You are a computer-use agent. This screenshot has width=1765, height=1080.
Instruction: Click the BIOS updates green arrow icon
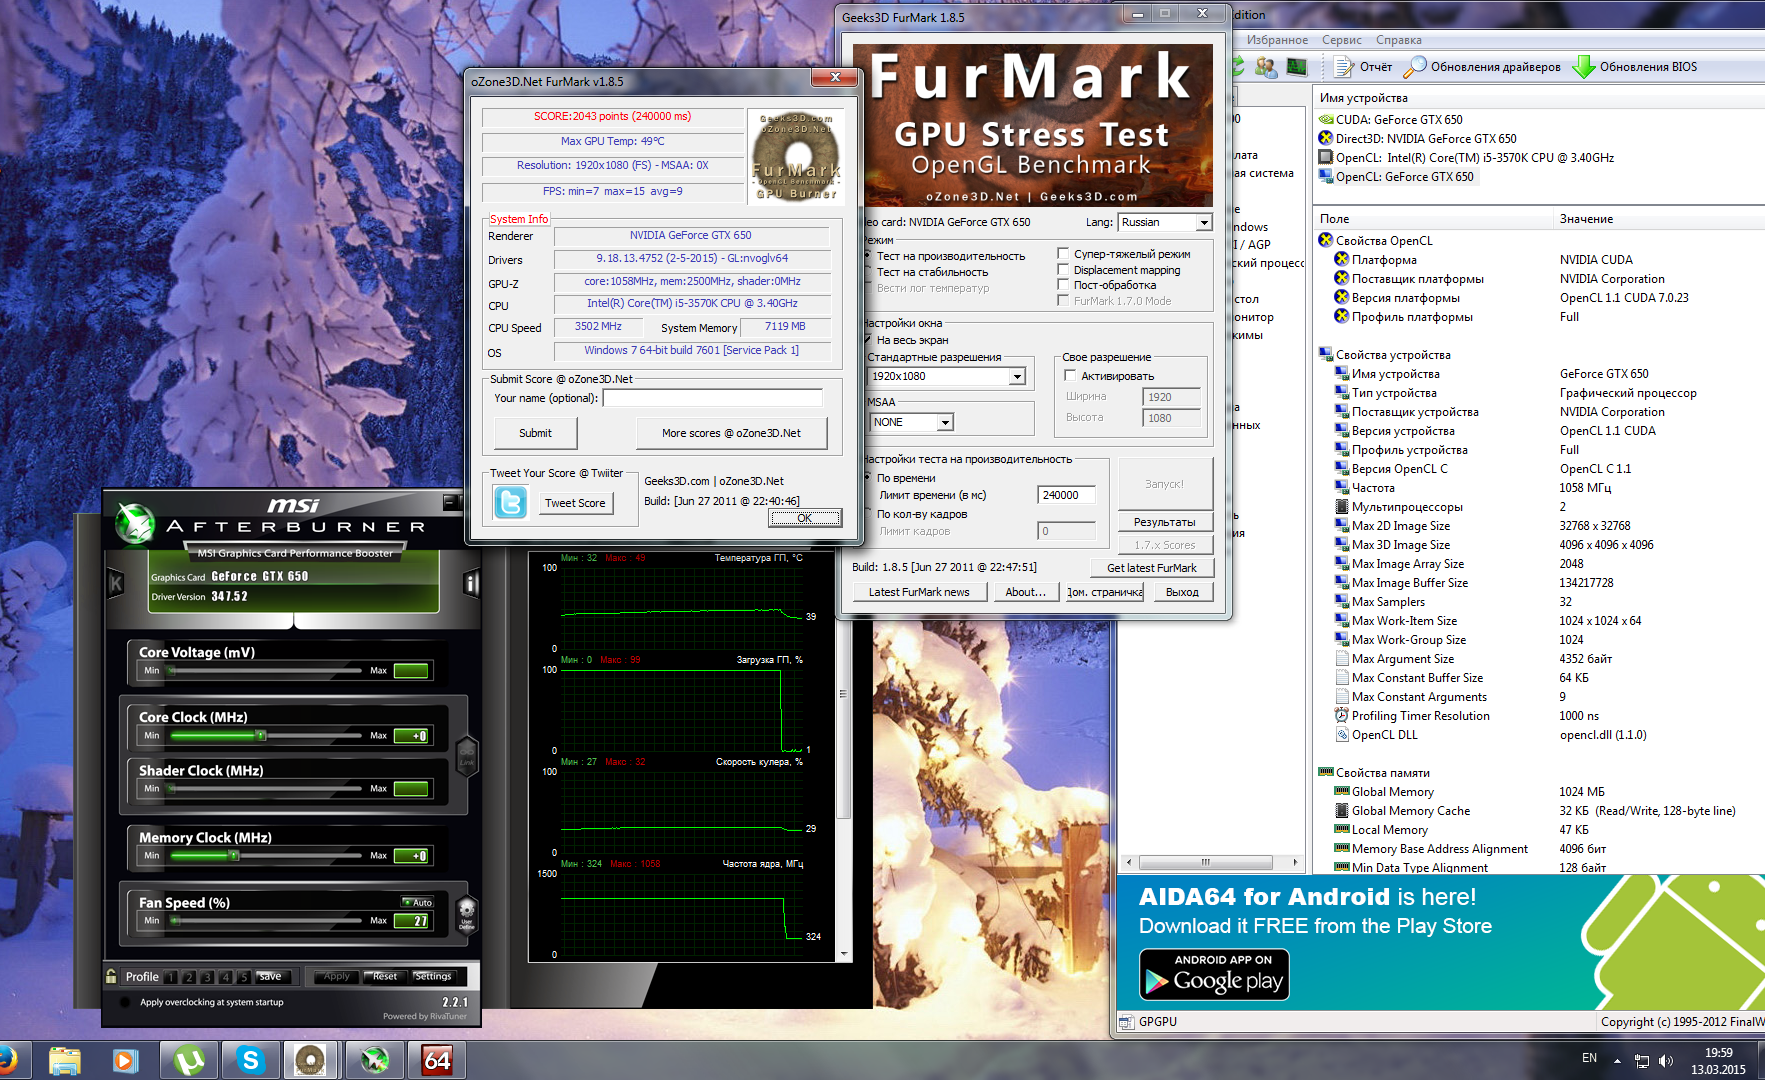click(1584, 67)
